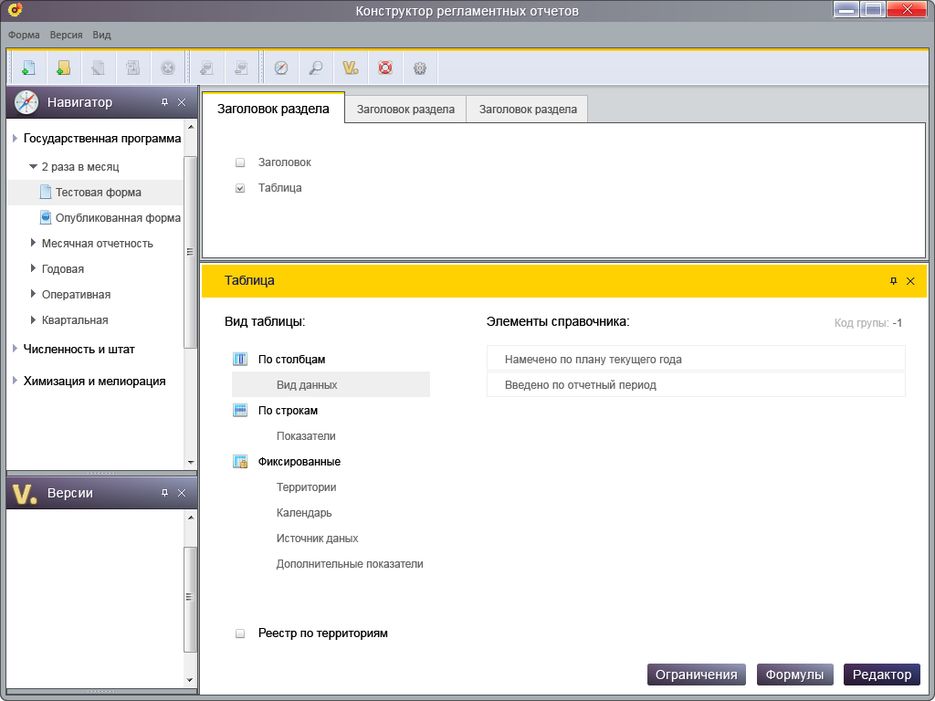Tick the Реестр по территориям checkbox
The image size is (935, 701).
[x=240, y=633]
